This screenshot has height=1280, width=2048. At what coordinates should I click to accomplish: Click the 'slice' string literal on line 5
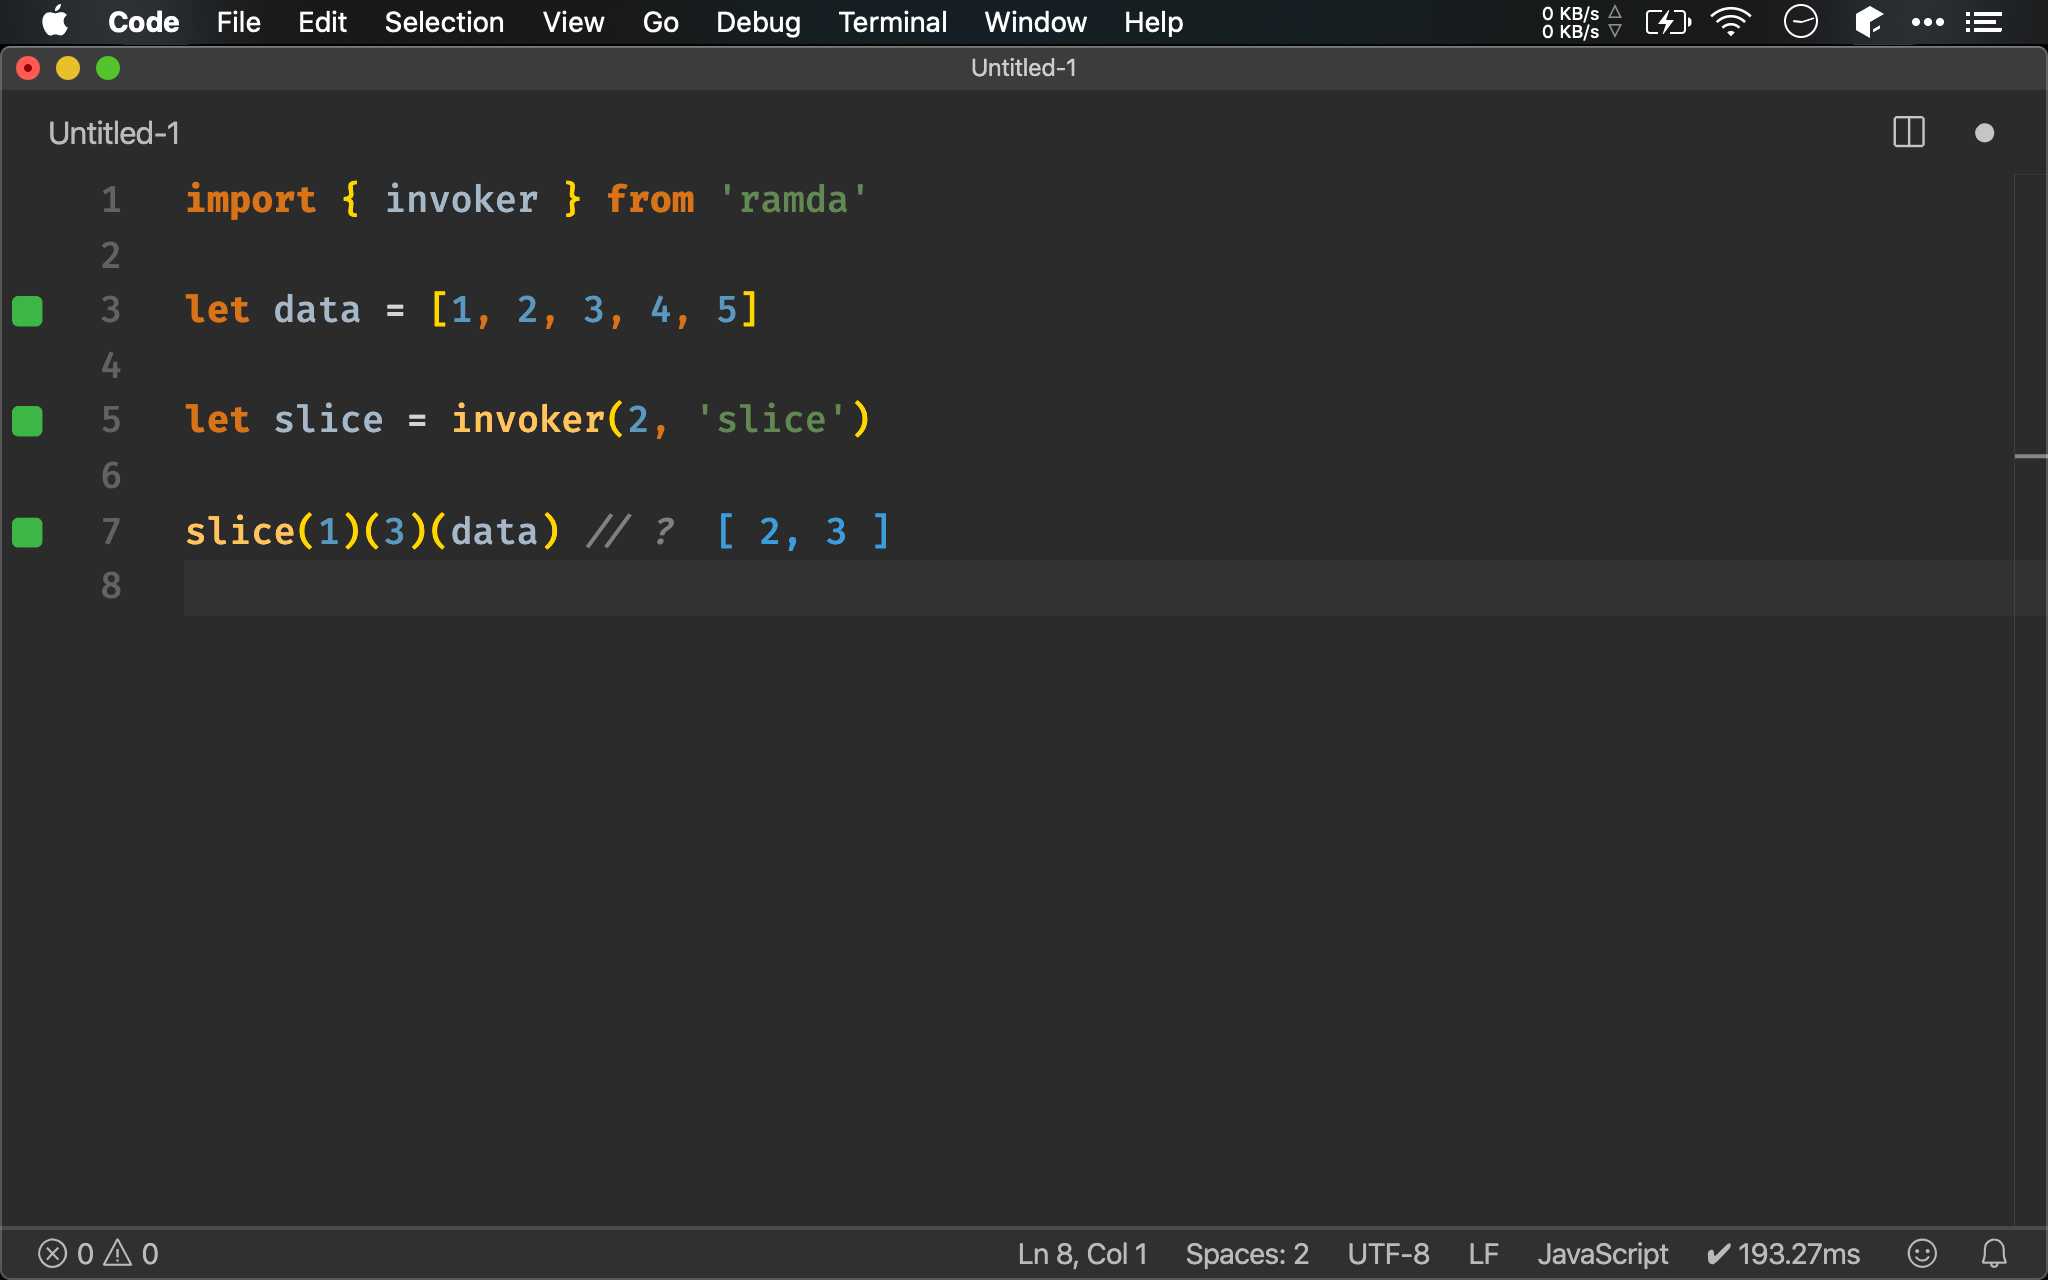pyautogui.click(x=772, y=420)
